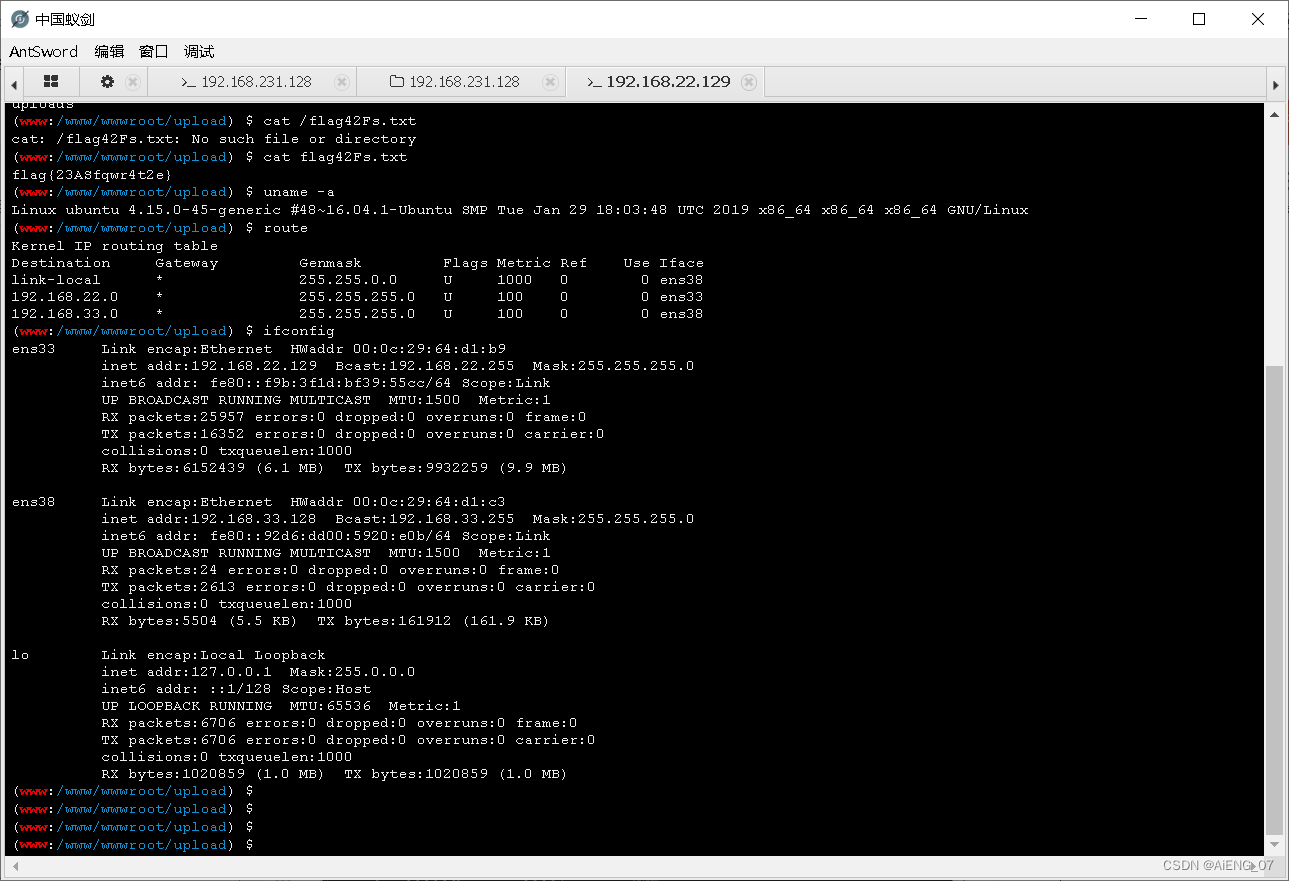Click the flag{23ASfqwr4t2e} output line
This screenshot has width=1289, height=881.
point(92,175)
